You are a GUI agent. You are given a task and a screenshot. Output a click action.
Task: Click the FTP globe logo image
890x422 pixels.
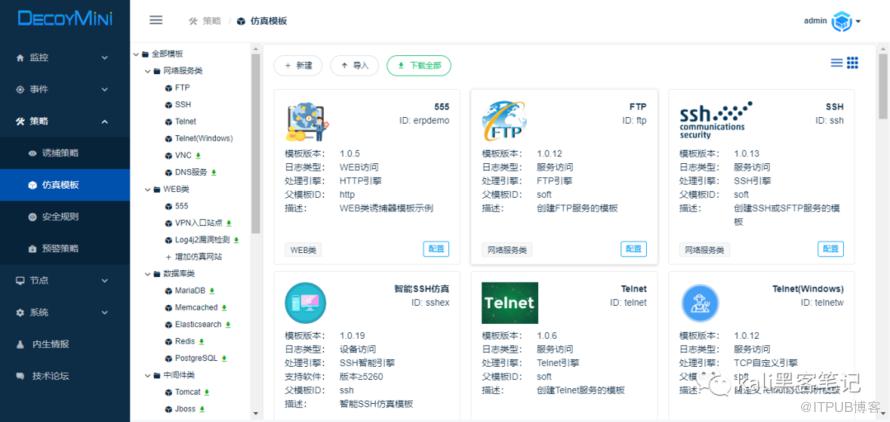[504, 121]
